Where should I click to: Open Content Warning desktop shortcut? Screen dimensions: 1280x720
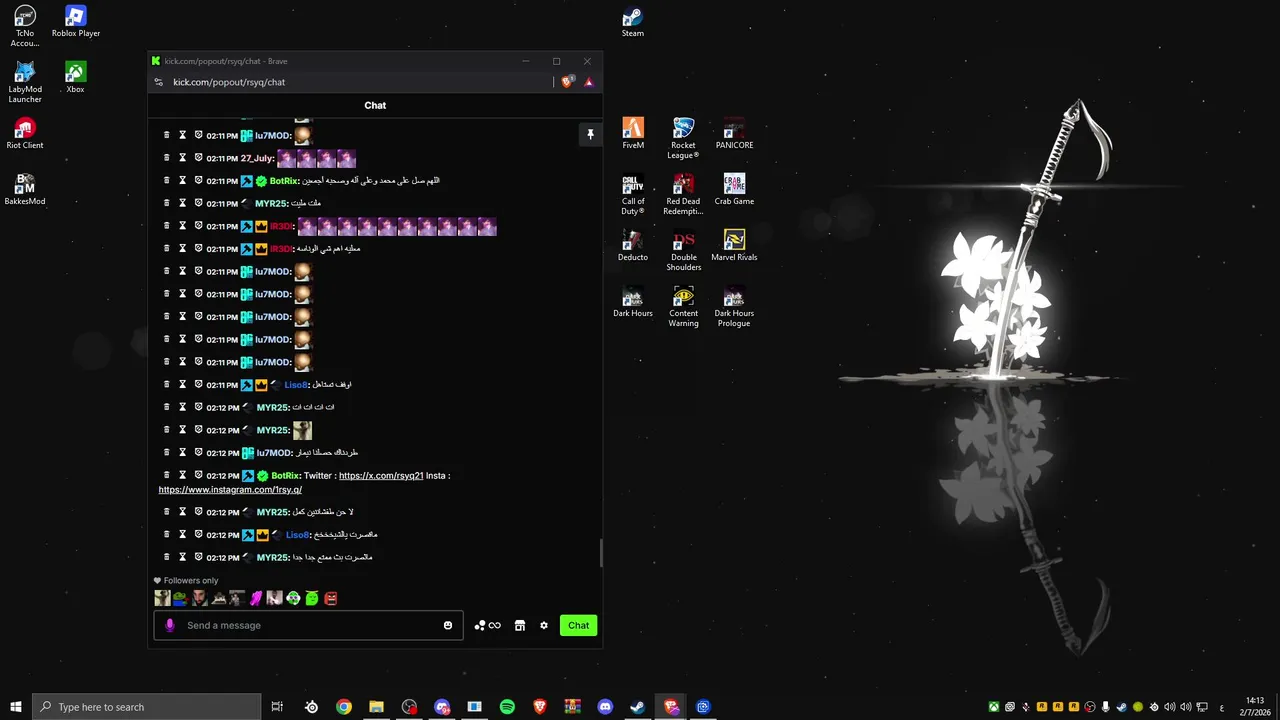point(684,306)
